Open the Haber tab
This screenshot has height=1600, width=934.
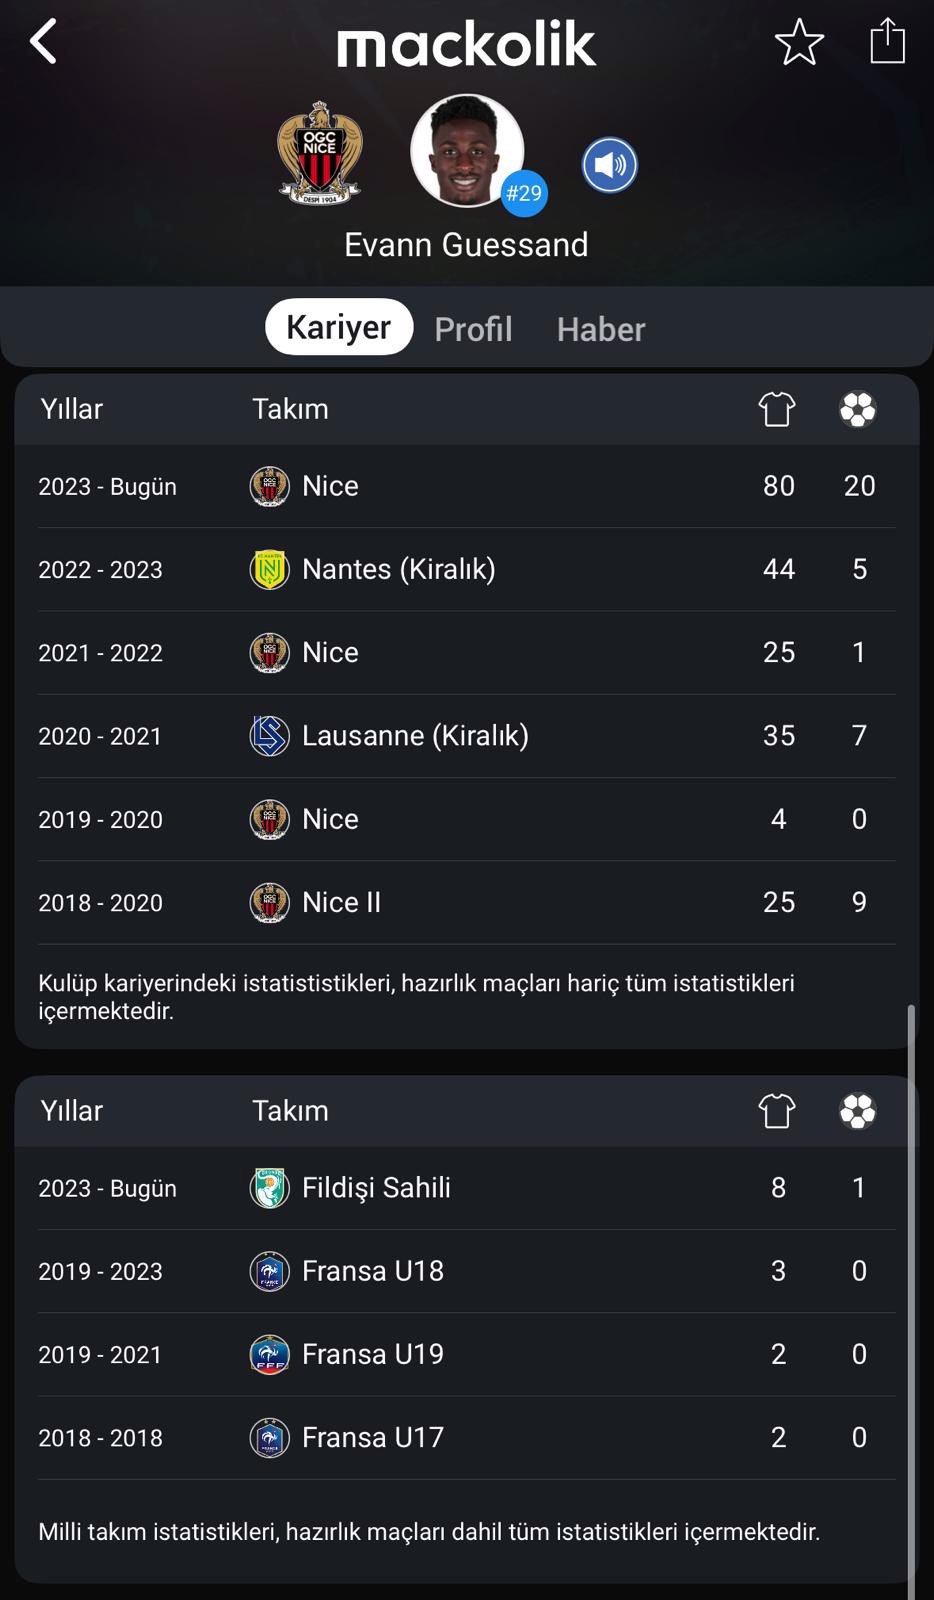[x=601, y=329]
